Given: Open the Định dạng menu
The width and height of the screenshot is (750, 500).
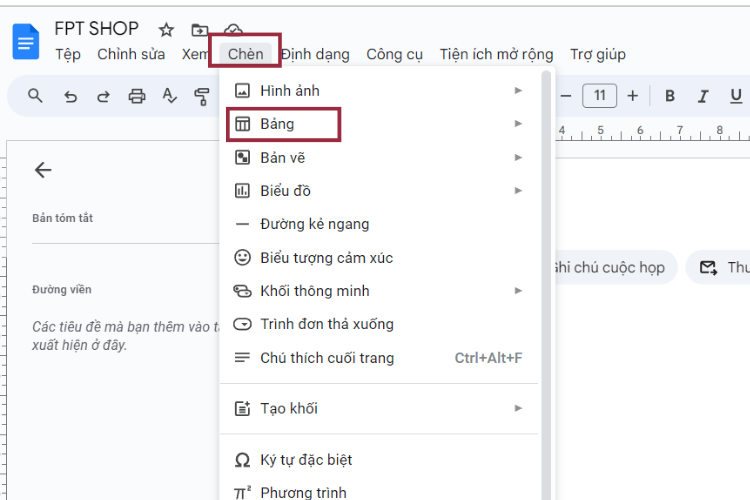Looking at the screenshot, I should coord(315,55).
